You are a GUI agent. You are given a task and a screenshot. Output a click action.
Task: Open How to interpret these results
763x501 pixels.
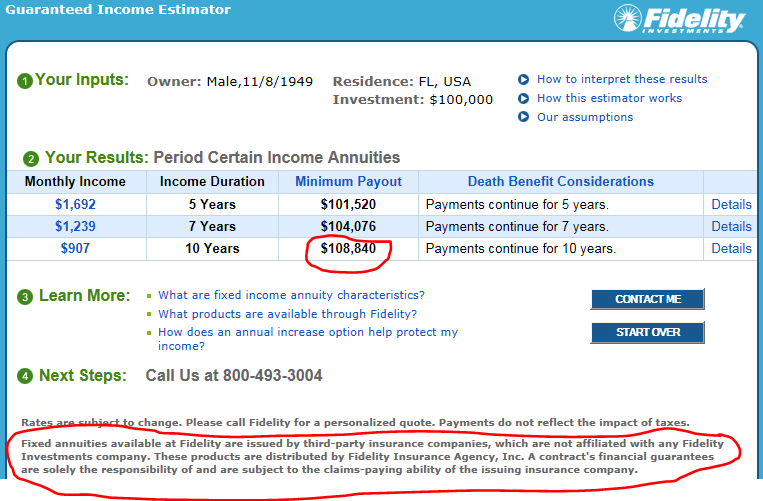(x=622, y=79)
